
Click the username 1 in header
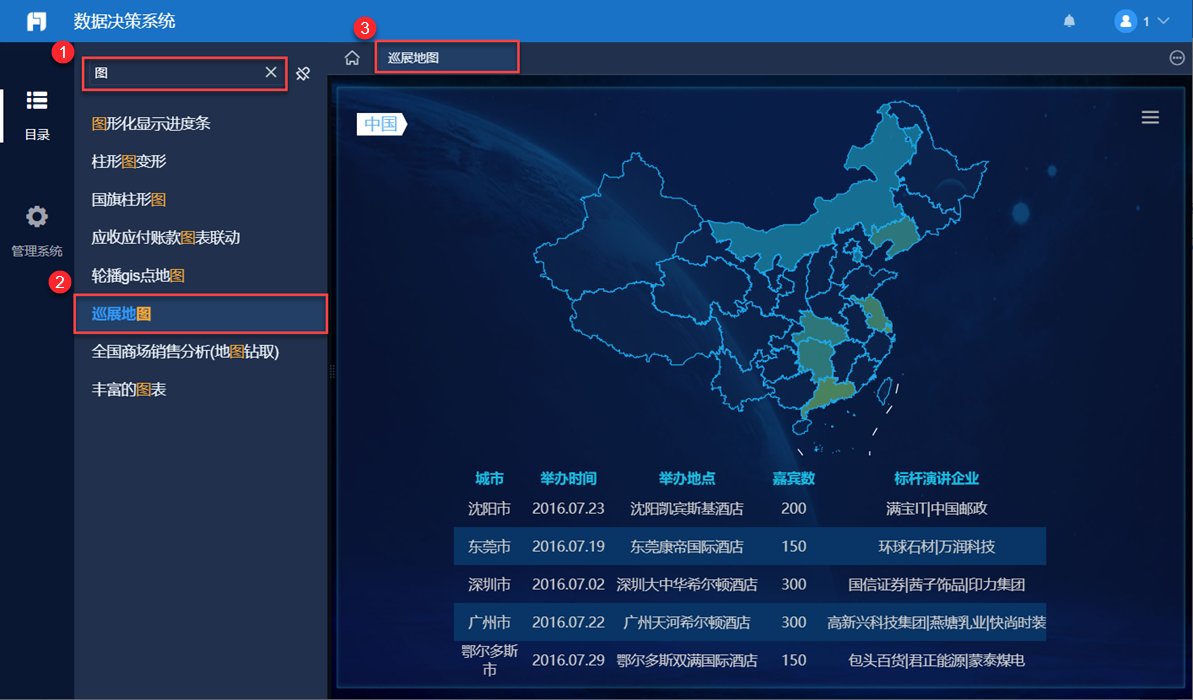[x=1146, y=21]
